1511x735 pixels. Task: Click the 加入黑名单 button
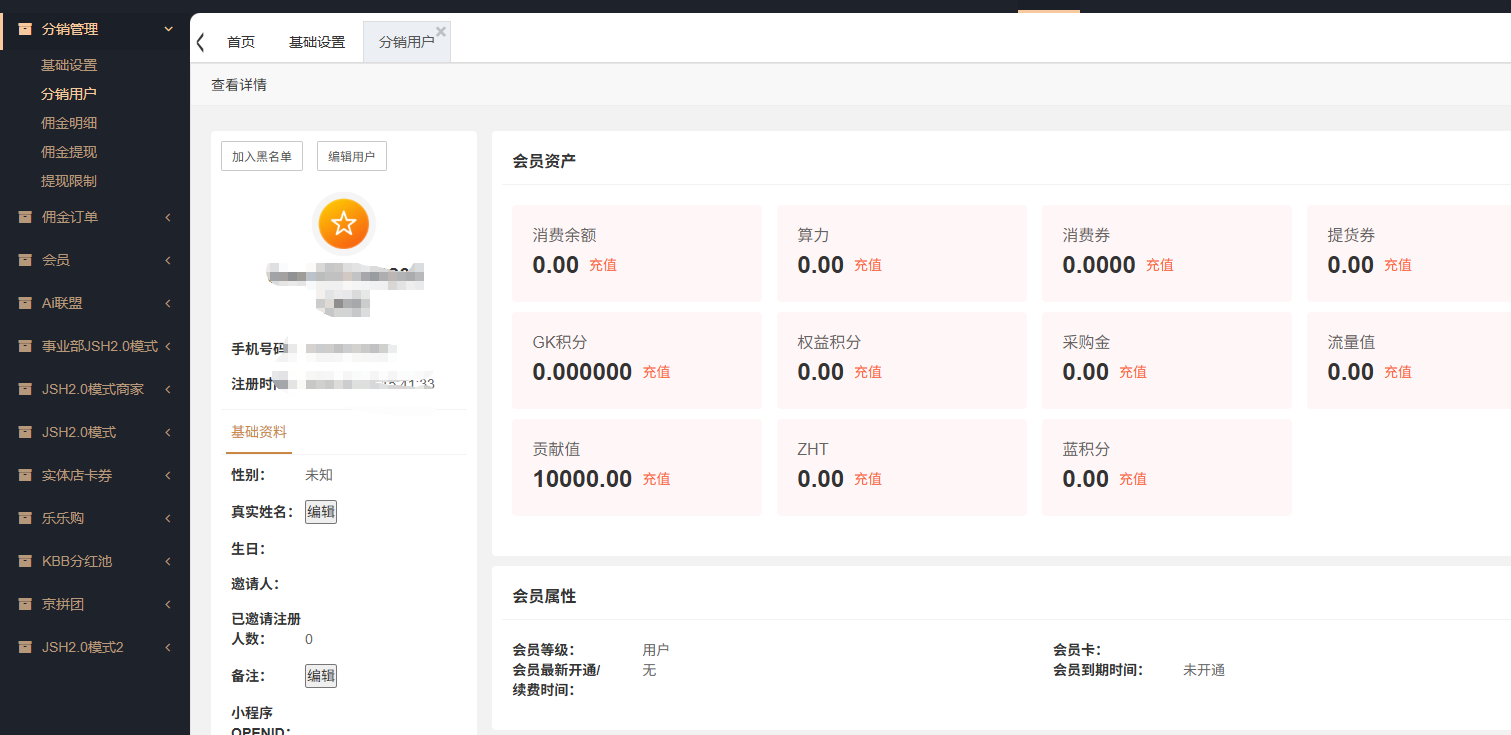point(262,156)
